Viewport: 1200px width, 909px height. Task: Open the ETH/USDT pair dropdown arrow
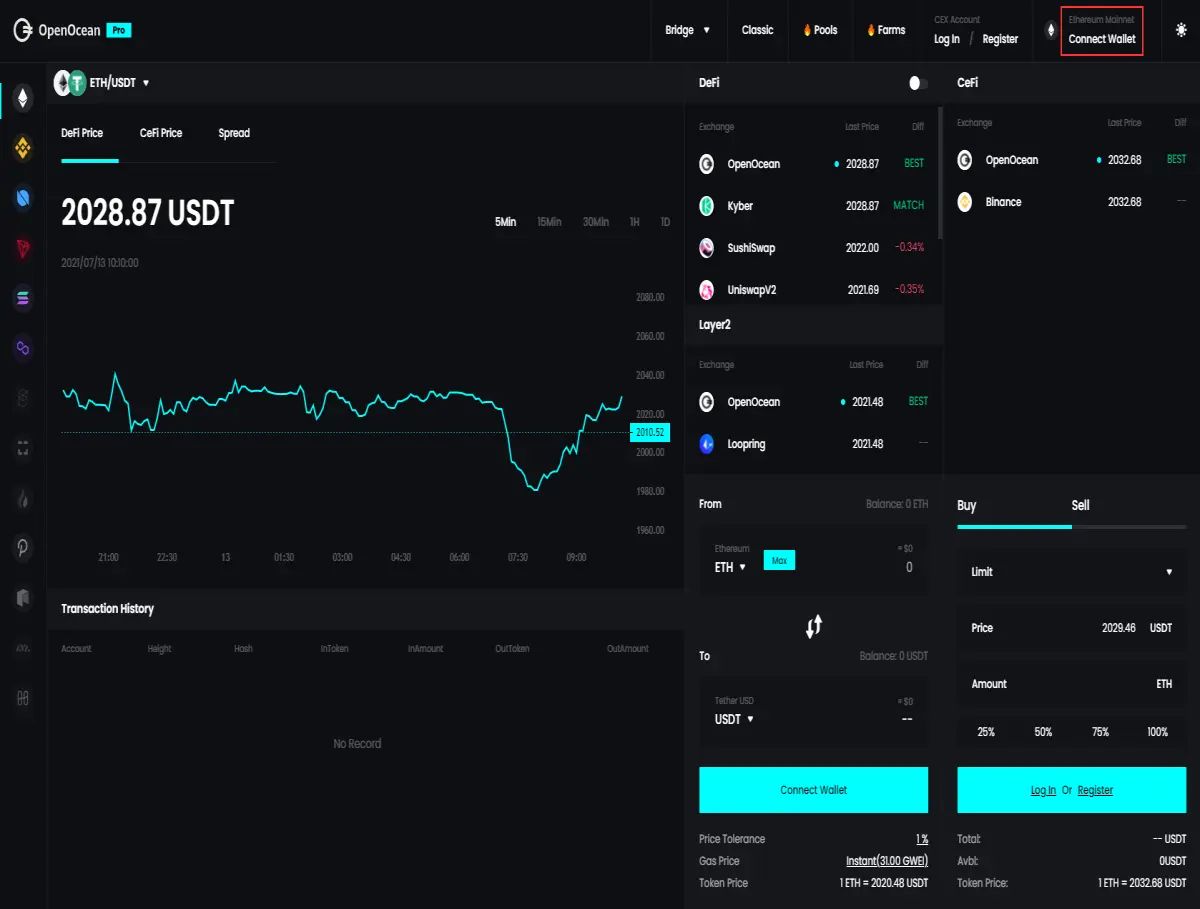pos(146,83)
